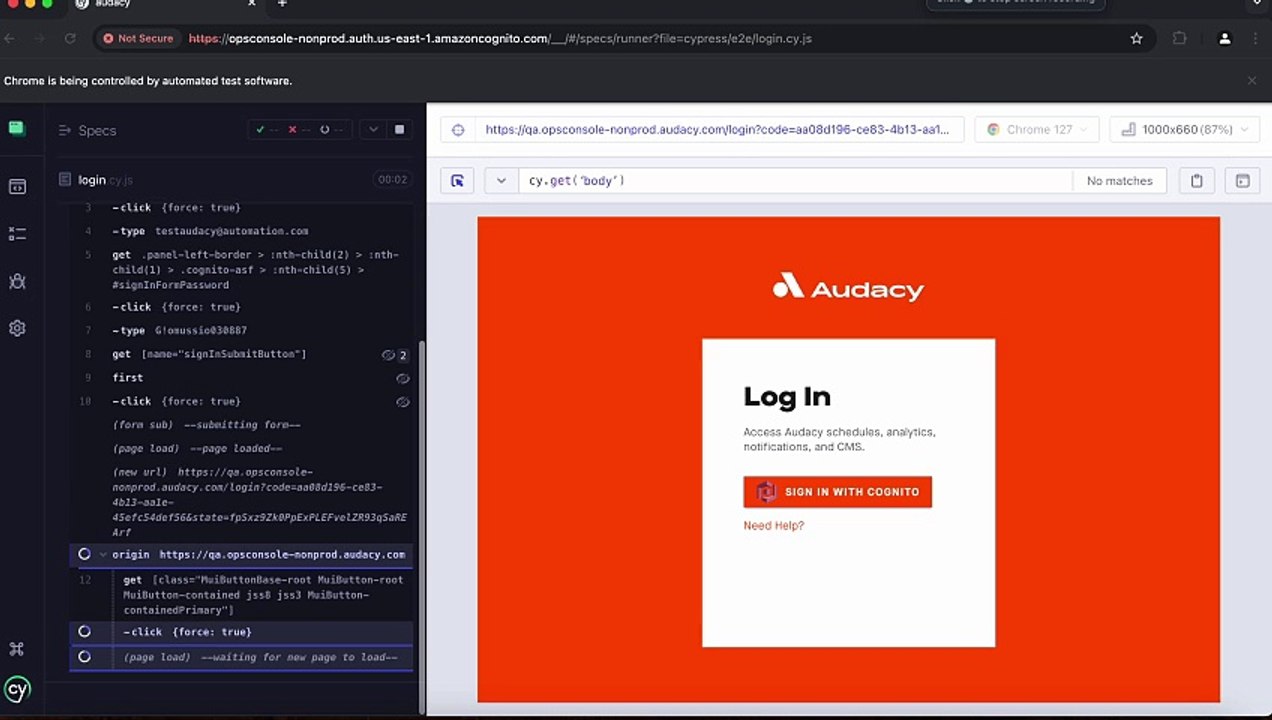Click the 'Log In' heading

coord(787,397)
